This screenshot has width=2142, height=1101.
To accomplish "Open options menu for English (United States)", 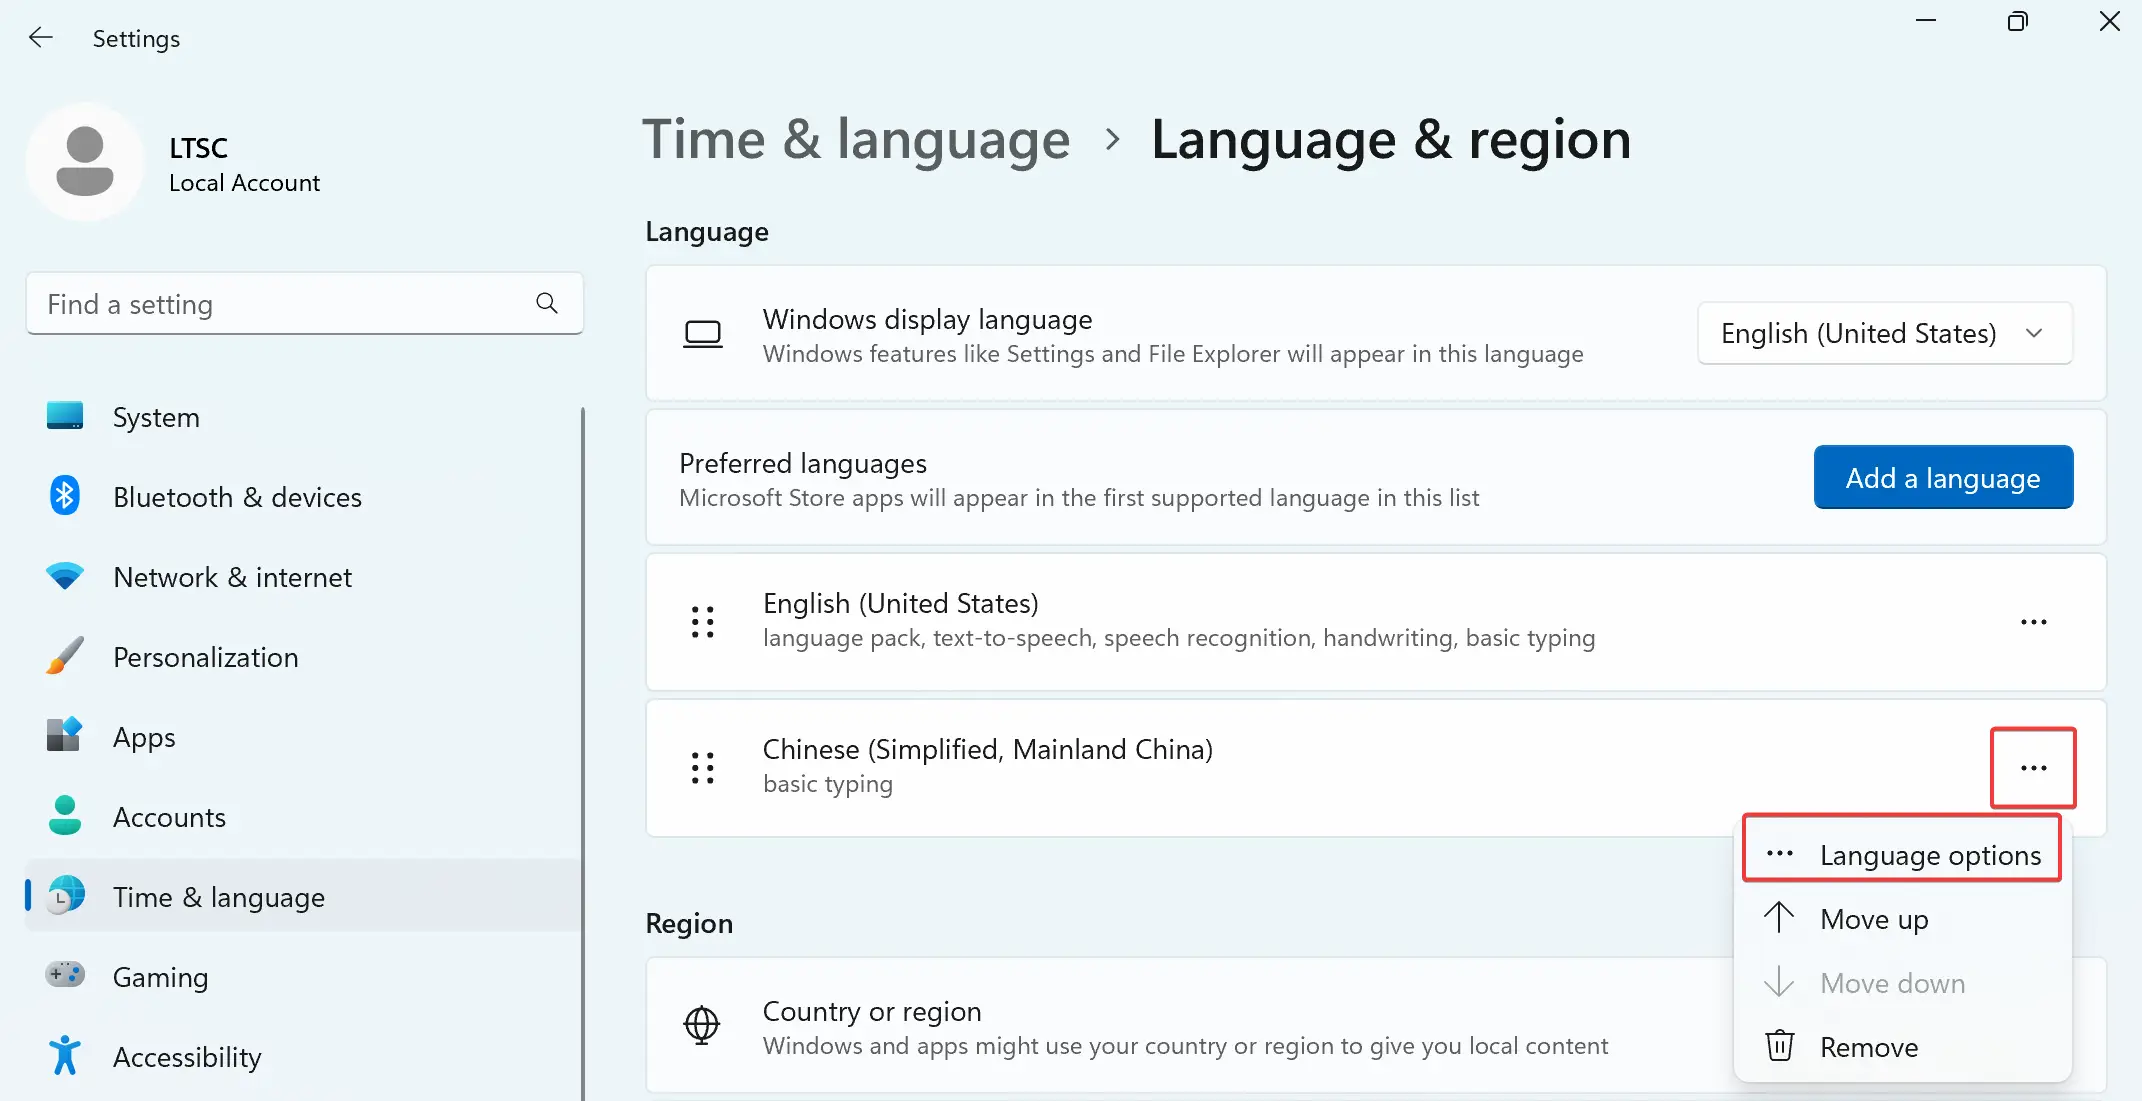I will pyautogui.click(x=2033, y=622).
